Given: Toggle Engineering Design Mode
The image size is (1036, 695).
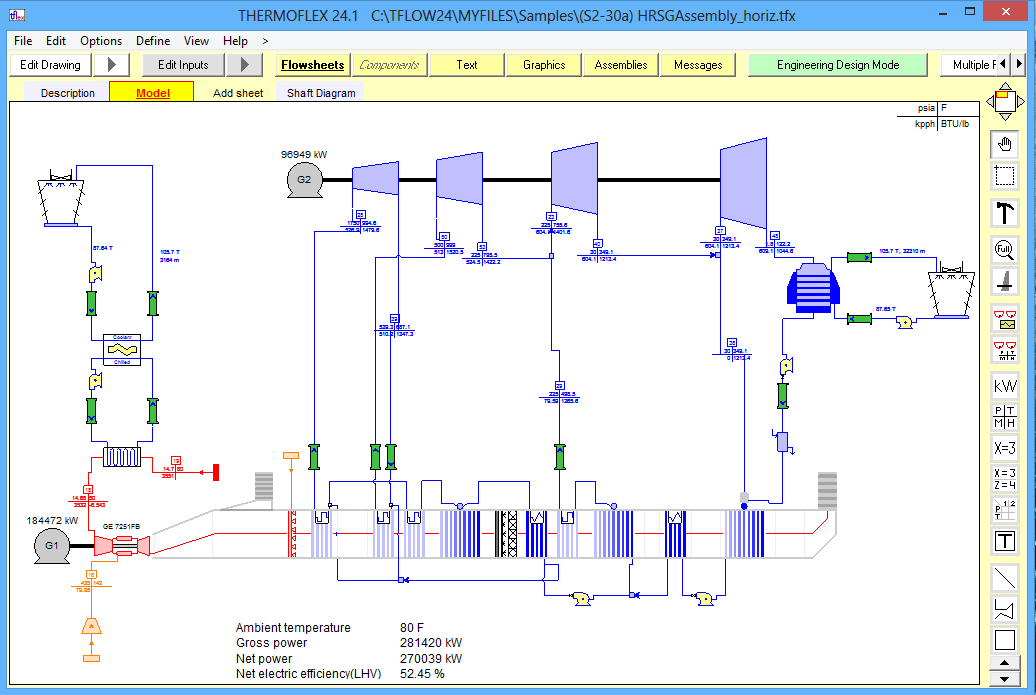Looking at the screenshot, I should [x=838, y=65].
